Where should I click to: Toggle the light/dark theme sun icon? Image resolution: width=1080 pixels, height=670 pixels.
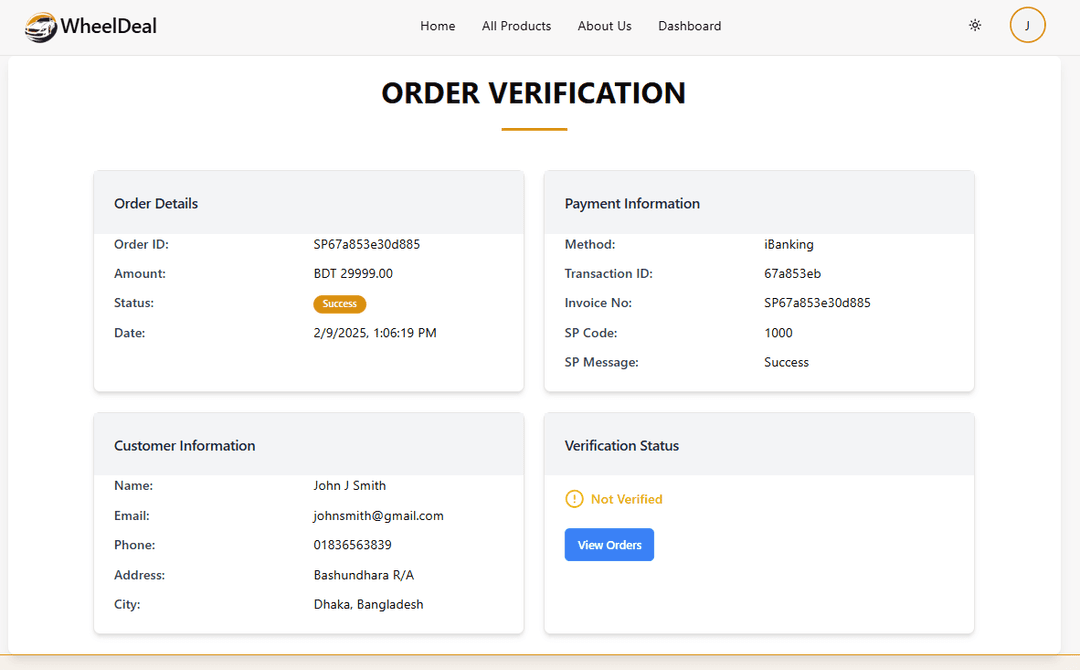[x=975, y=26]
